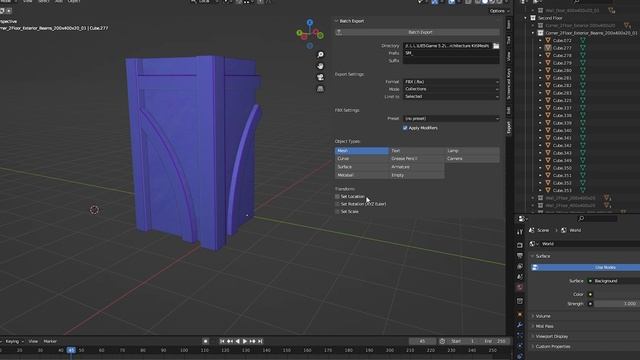Click the World Color node dot
This screenshot has height=360, width=640.
590,294
